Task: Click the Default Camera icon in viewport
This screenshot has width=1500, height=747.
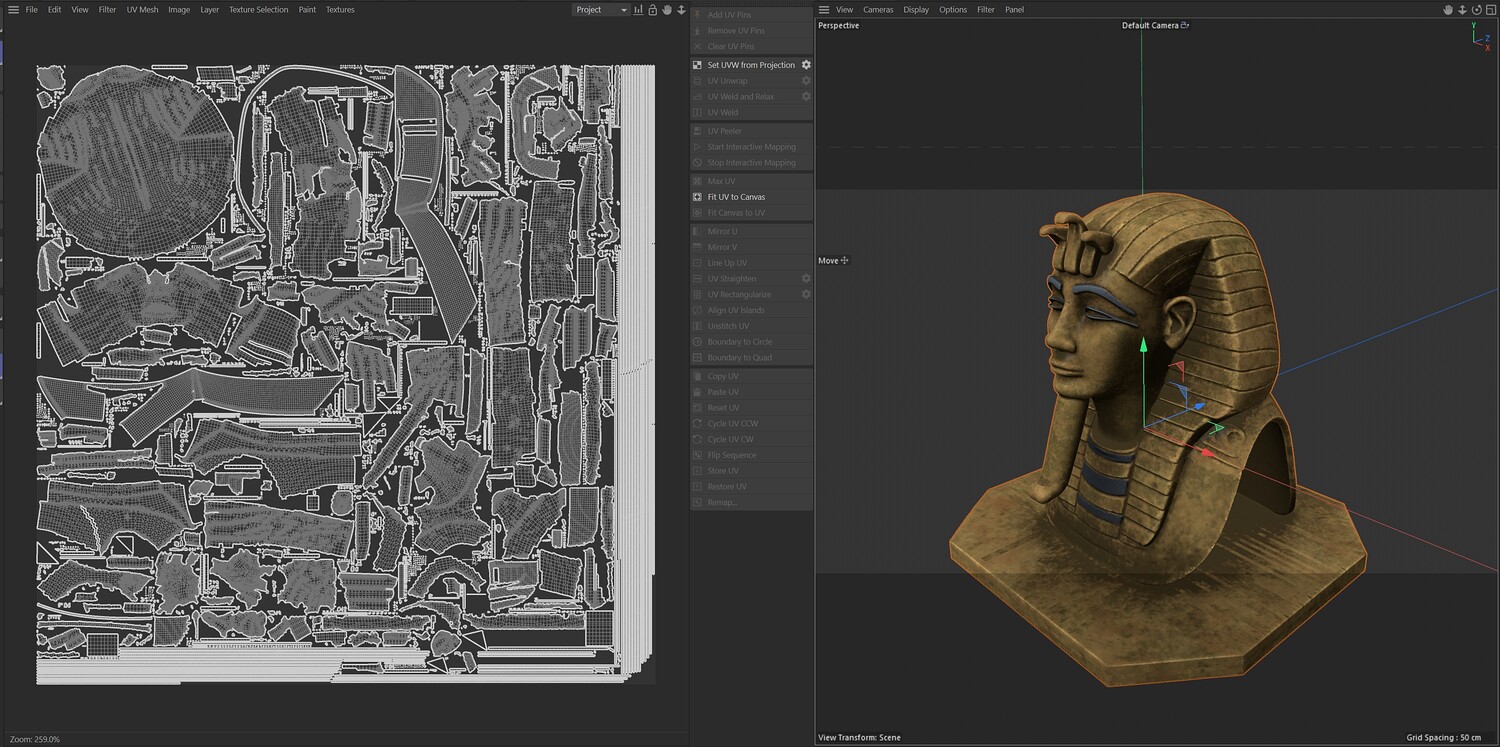Action: [1185, 26]
